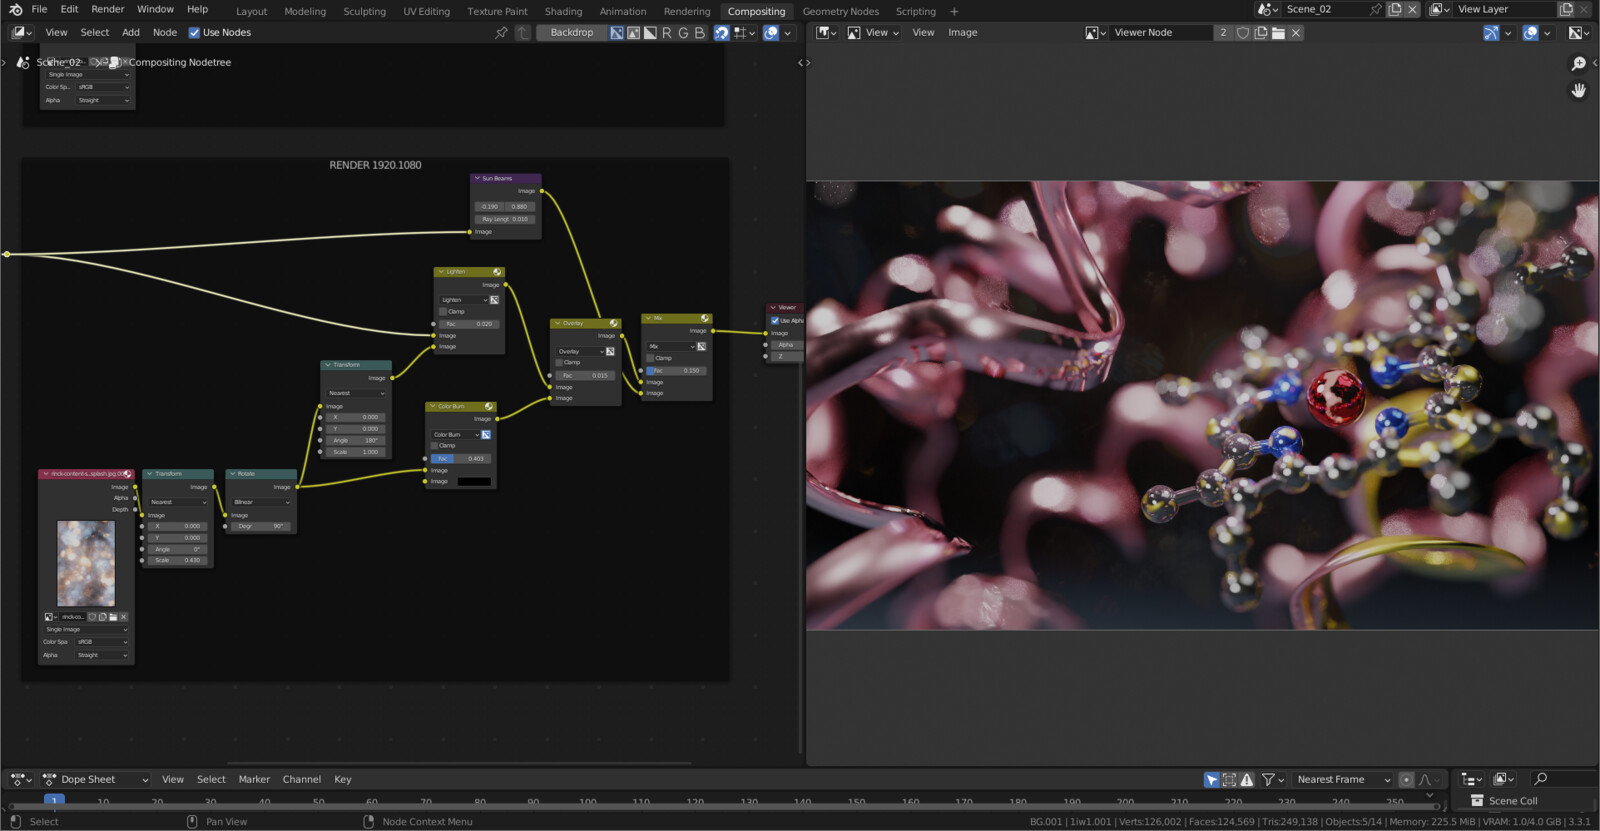Toggle Only Show Errors warning icon

[x=1247, y=779]
